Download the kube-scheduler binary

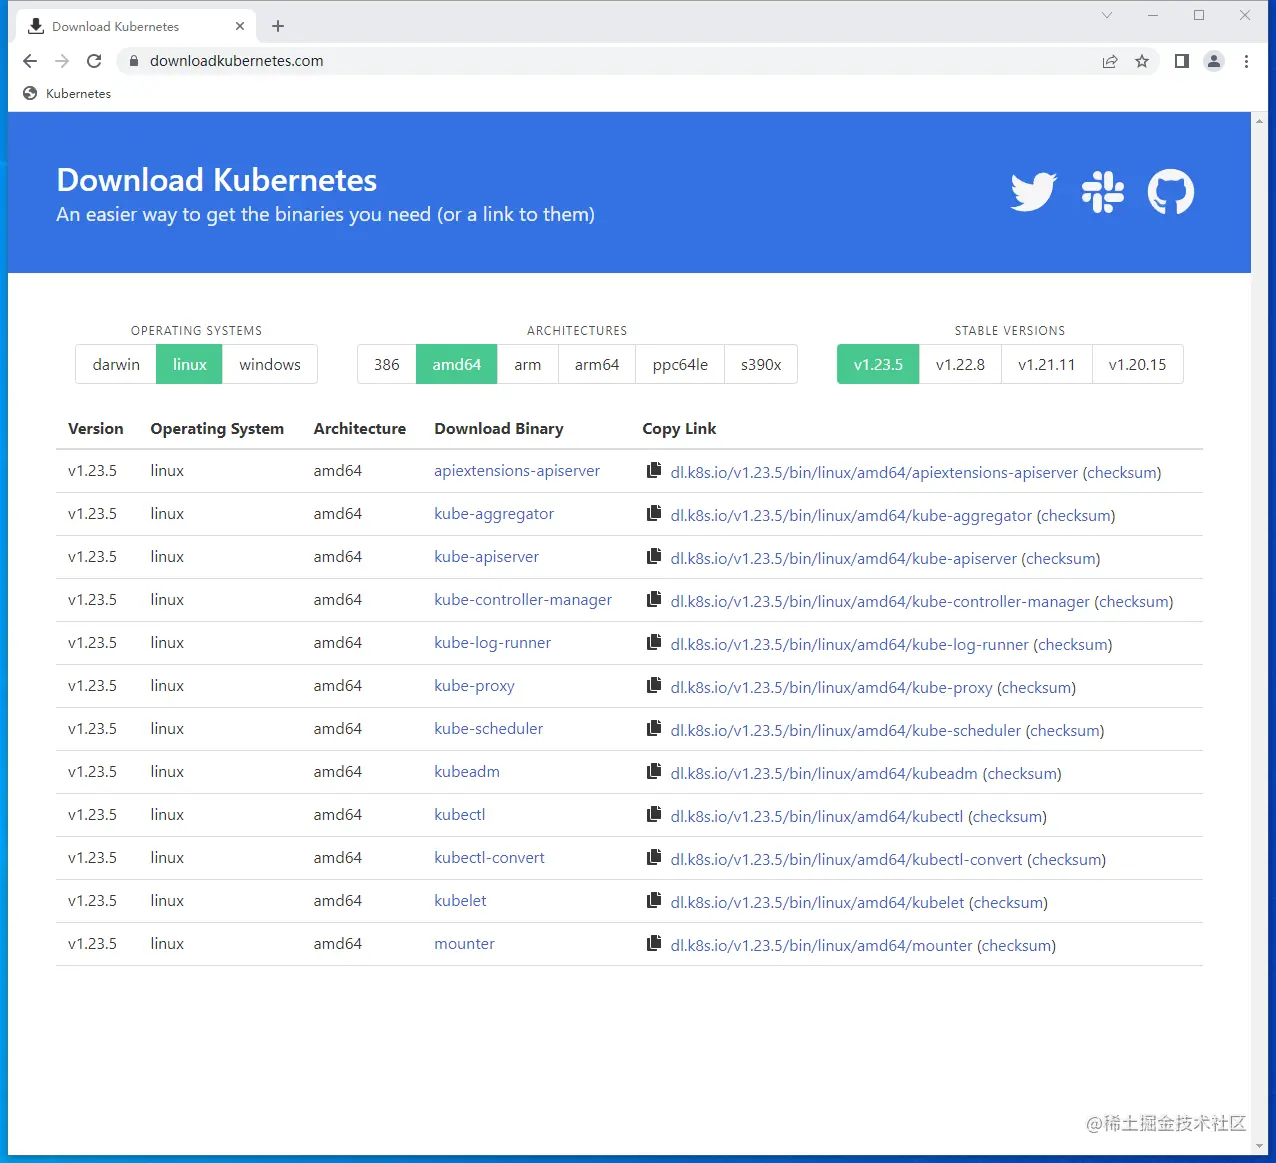pyautogui.click(x=488, y=728)
